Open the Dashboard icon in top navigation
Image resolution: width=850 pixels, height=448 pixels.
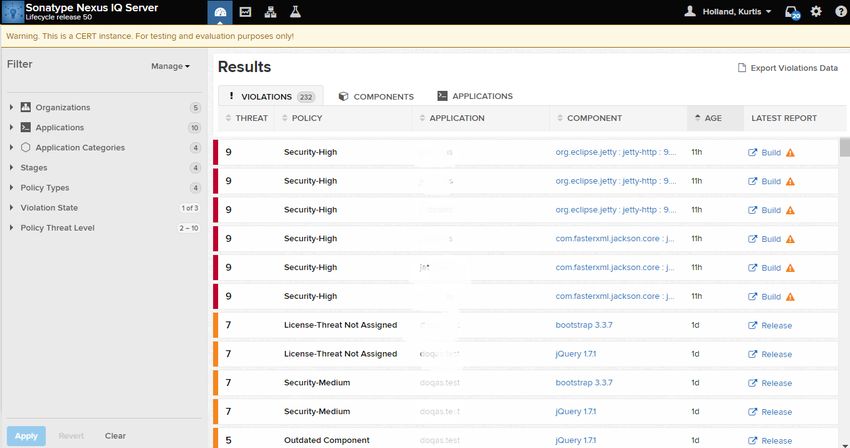(220, 12)
